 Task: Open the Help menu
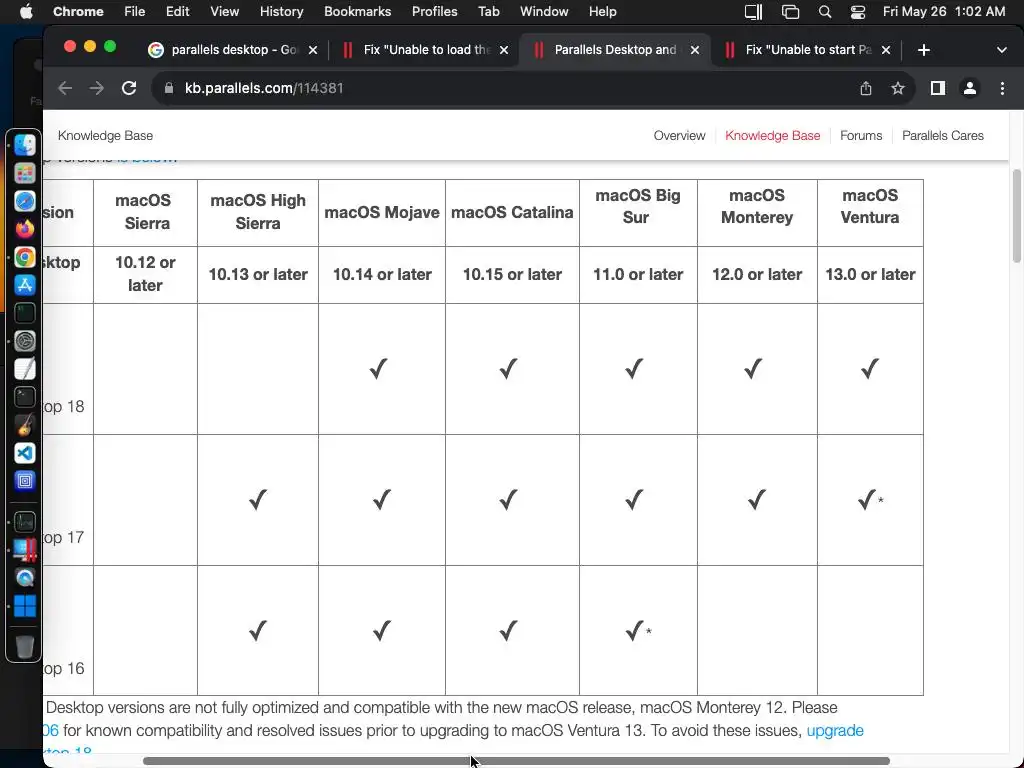(x=602, y=12)
